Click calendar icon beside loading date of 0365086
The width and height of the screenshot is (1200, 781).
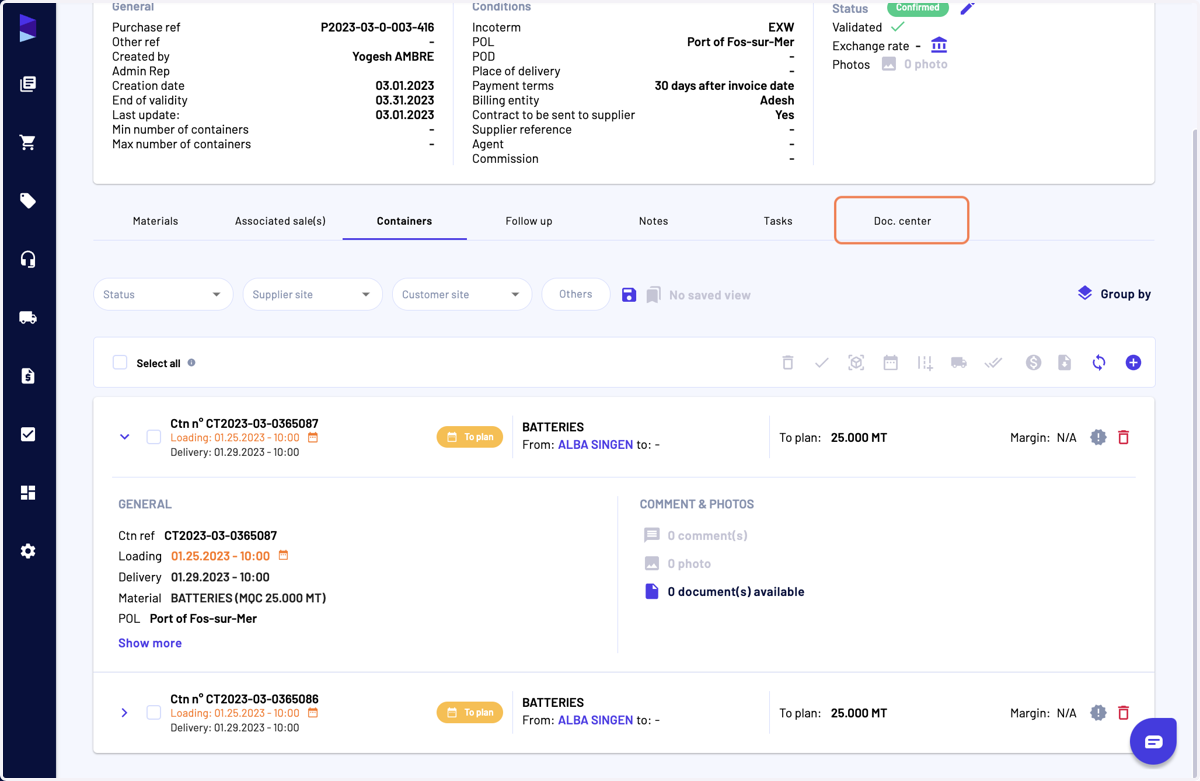click(x=313, y=713)
